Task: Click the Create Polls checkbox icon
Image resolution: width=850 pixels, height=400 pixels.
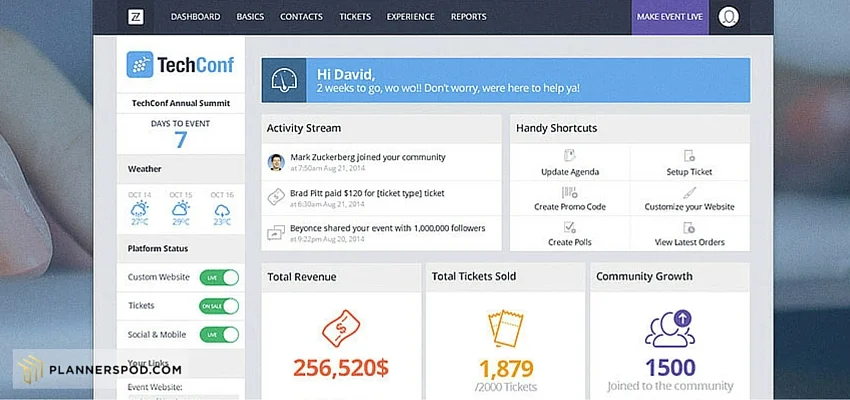Action: (570, 227)
